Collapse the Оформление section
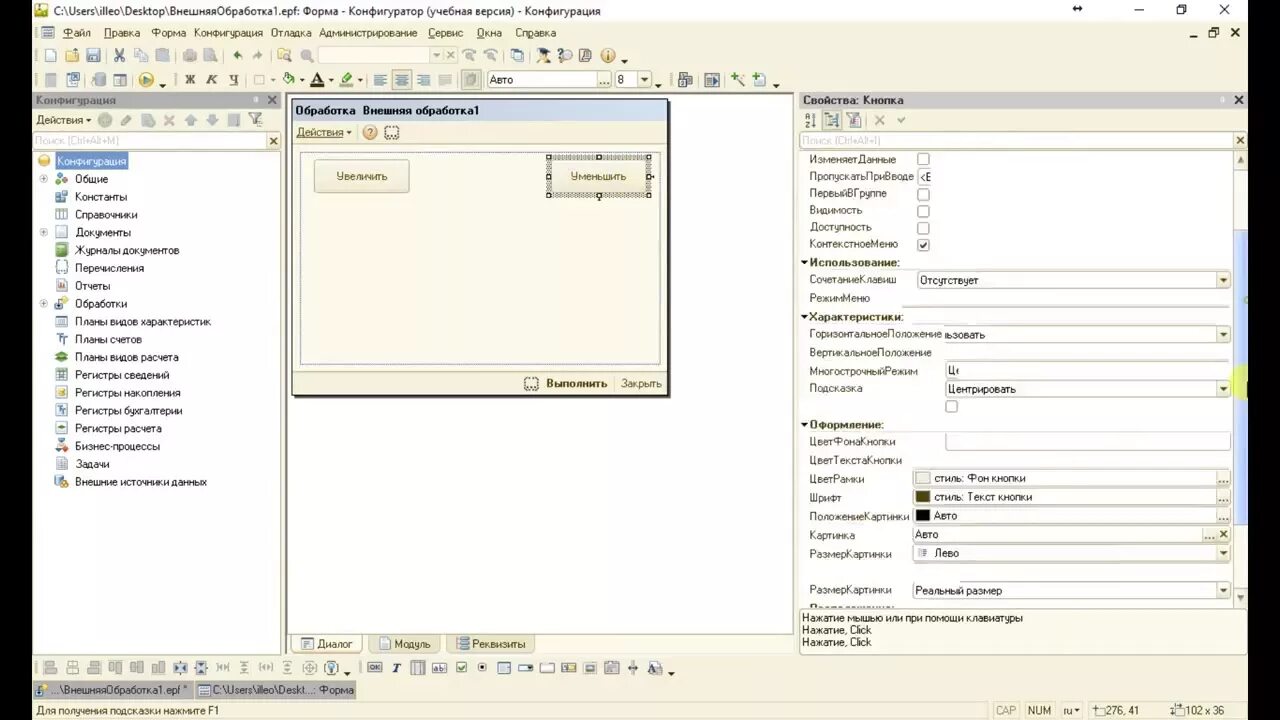 click(x=805, y=425)
